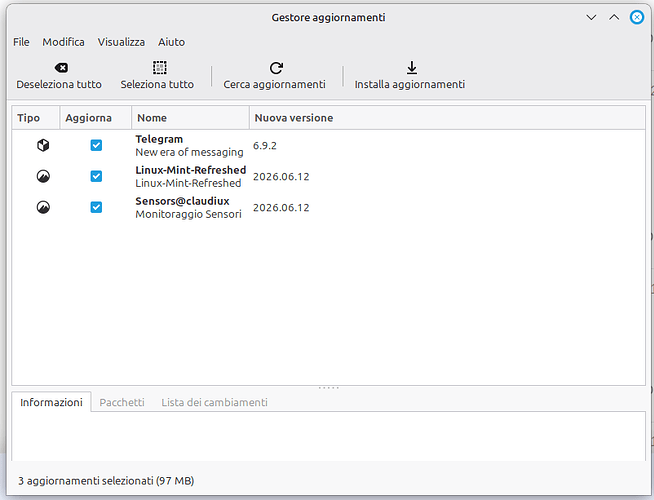This screenshot has height=500, width=654.
Task: Select the Telegram update name
Action: coord(159,139)
